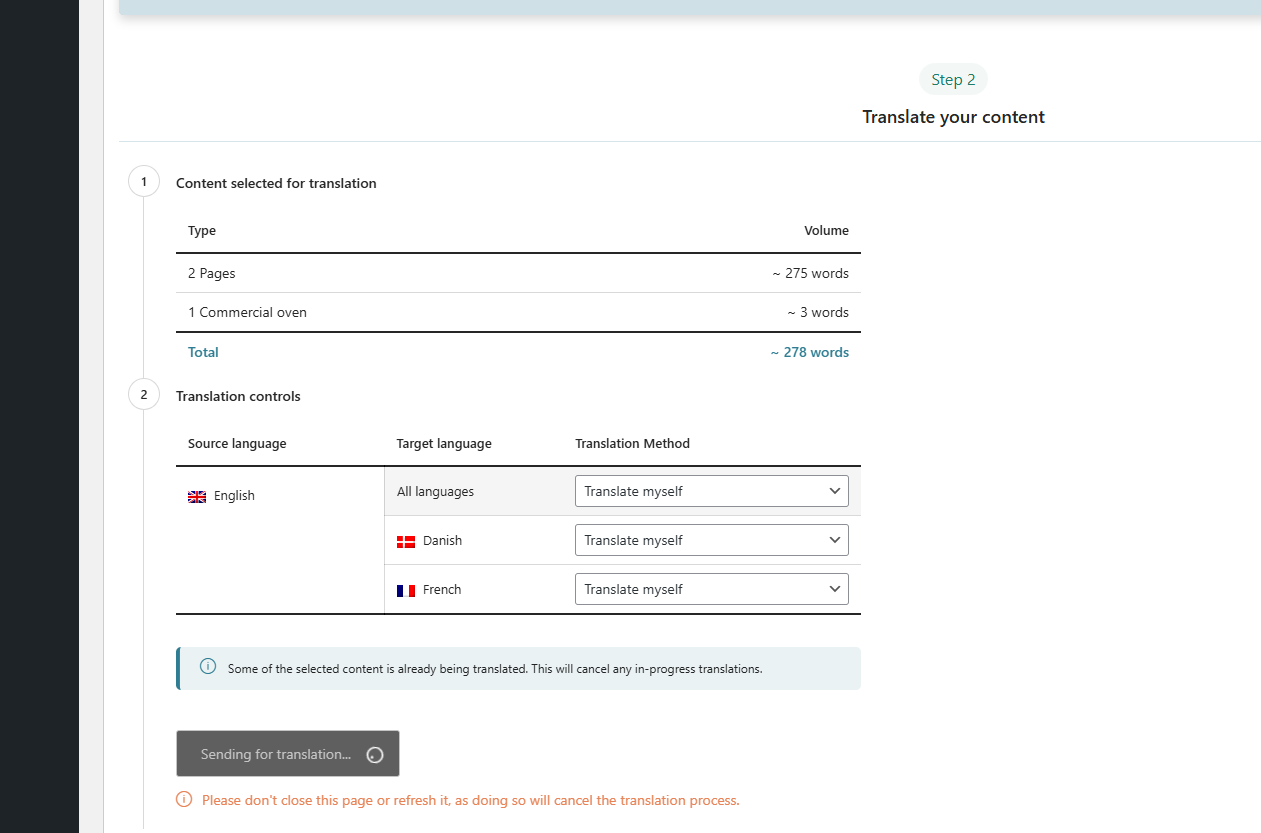Click the "English" source language label
Image resolution: width=1261 pixels, height=833 pixels.
click(x=234, y=495)
